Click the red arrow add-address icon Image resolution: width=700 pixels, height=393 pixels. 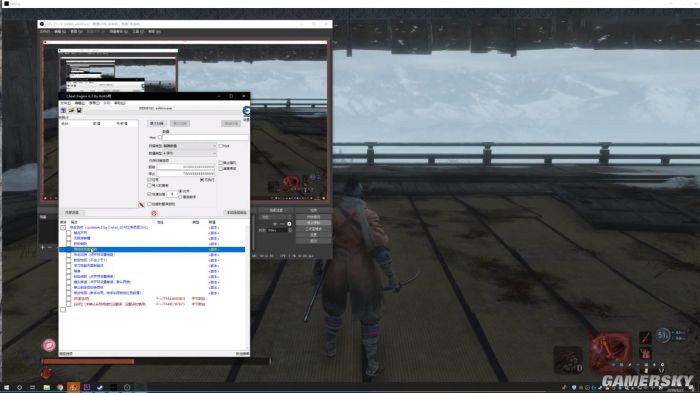click(x=142, y=205)
